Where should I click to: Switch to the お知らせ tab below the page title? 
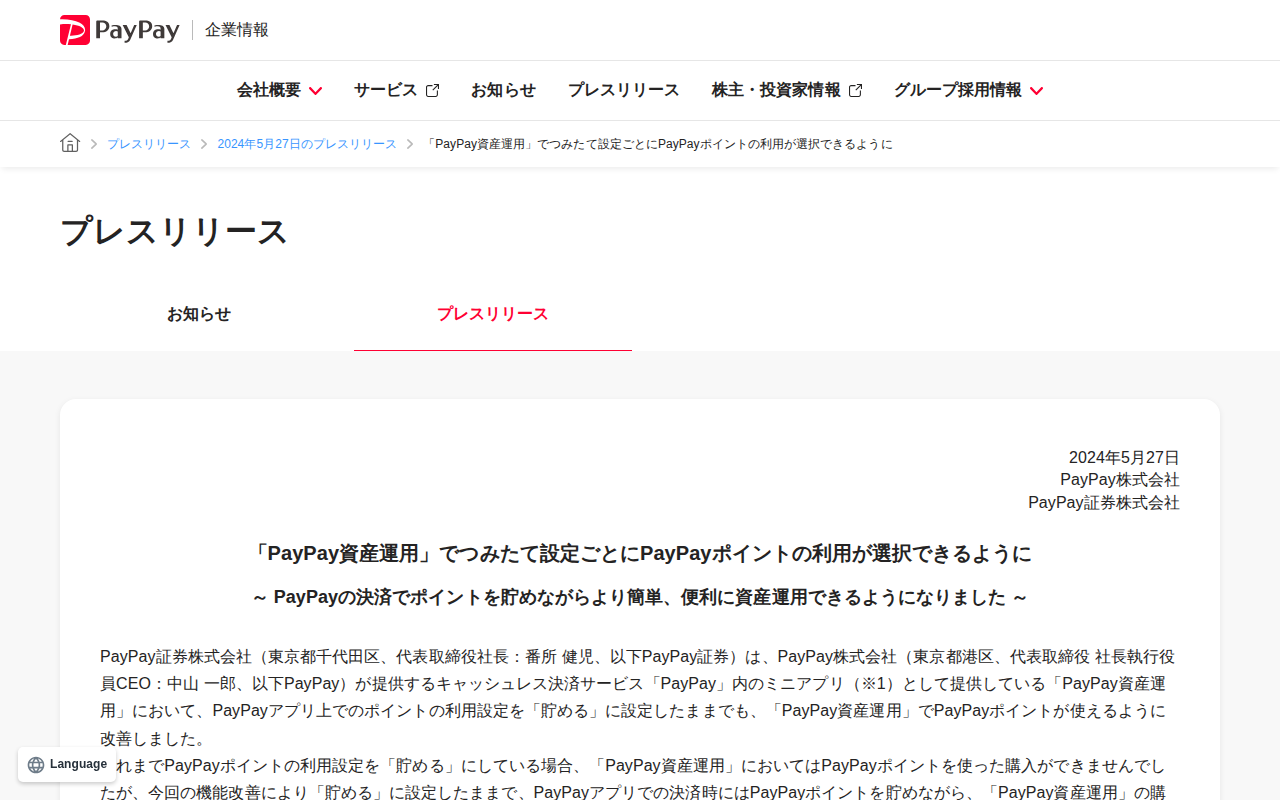(x=199, y=314)
